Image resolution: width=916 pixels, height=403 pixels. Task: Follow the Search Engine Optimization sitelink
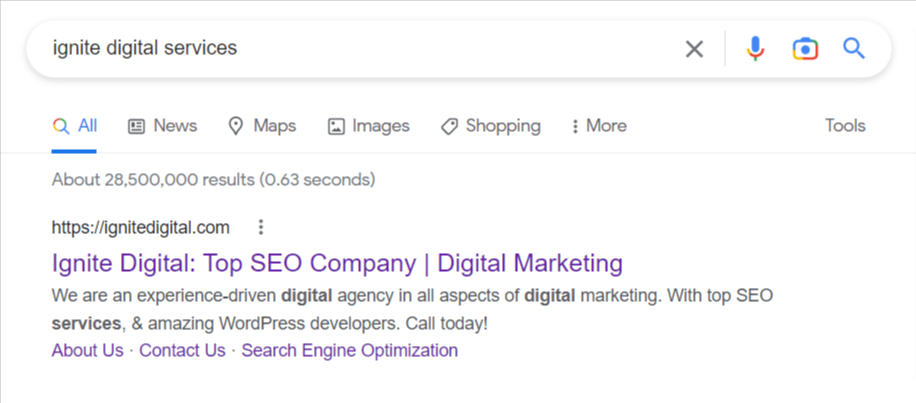(x=350, y=350)
